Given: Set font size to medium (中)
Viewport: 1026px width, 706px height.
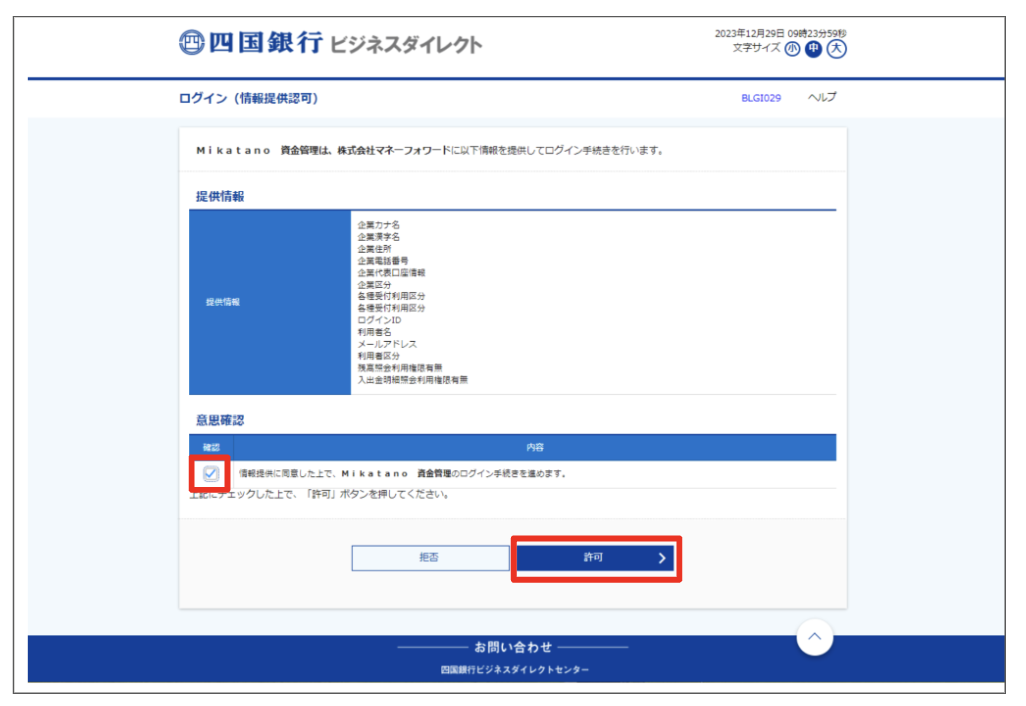Looking at the screenshot, I should 813,49.
